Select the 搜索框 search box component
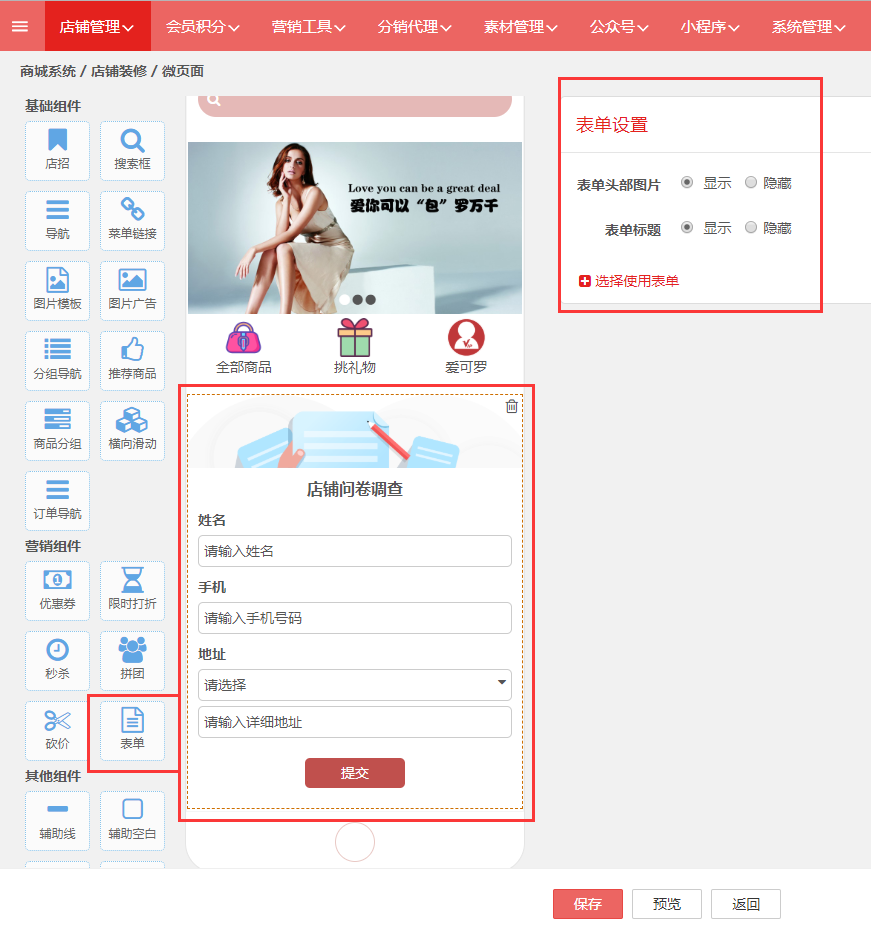 click(132, 151)
